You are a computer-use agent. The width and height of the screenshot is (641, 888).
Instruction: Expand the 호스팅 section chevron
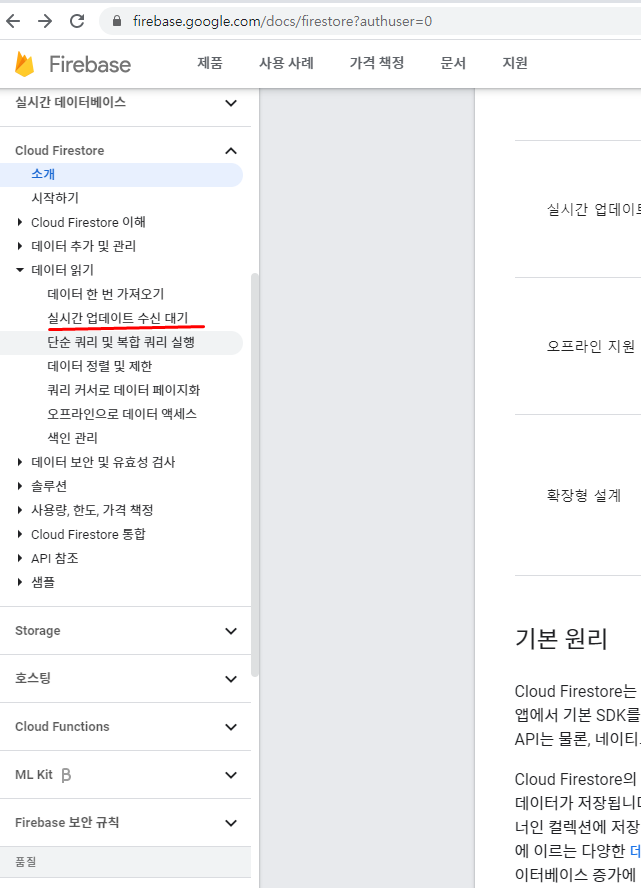point(230,679)
